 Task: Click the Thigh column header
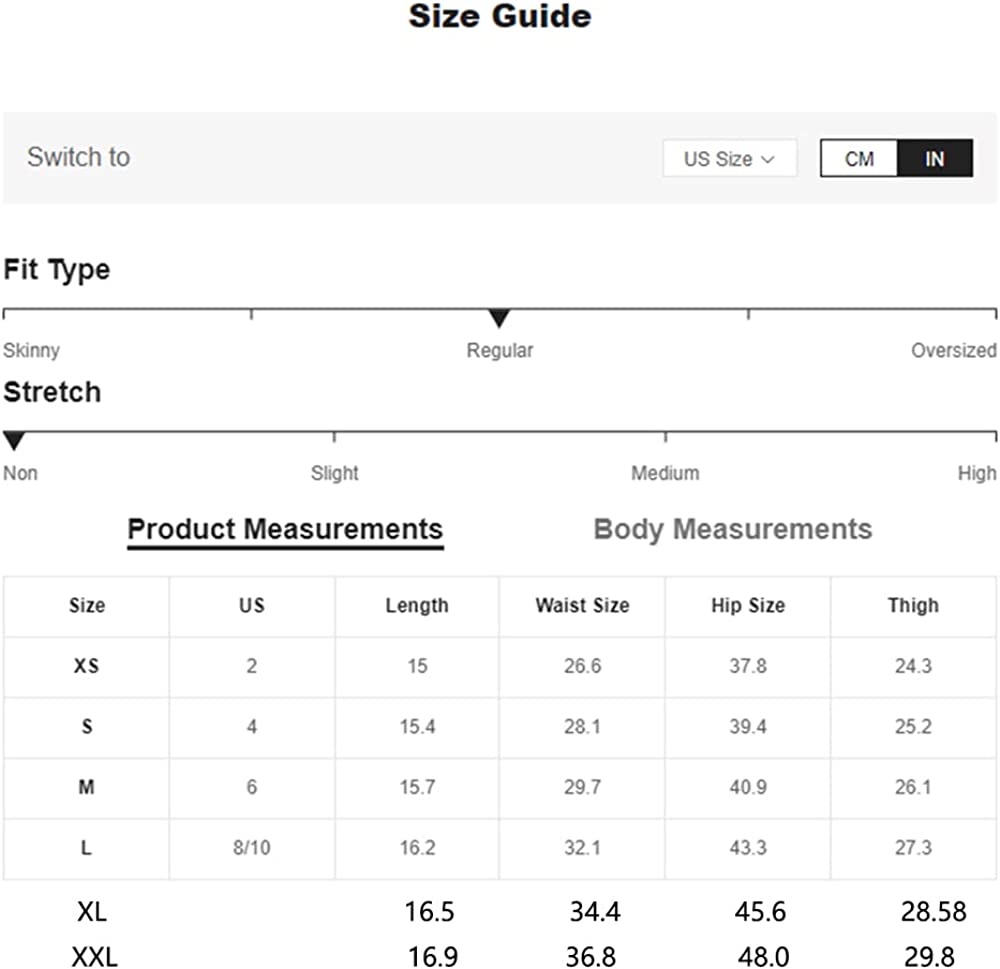pos(913,605)
